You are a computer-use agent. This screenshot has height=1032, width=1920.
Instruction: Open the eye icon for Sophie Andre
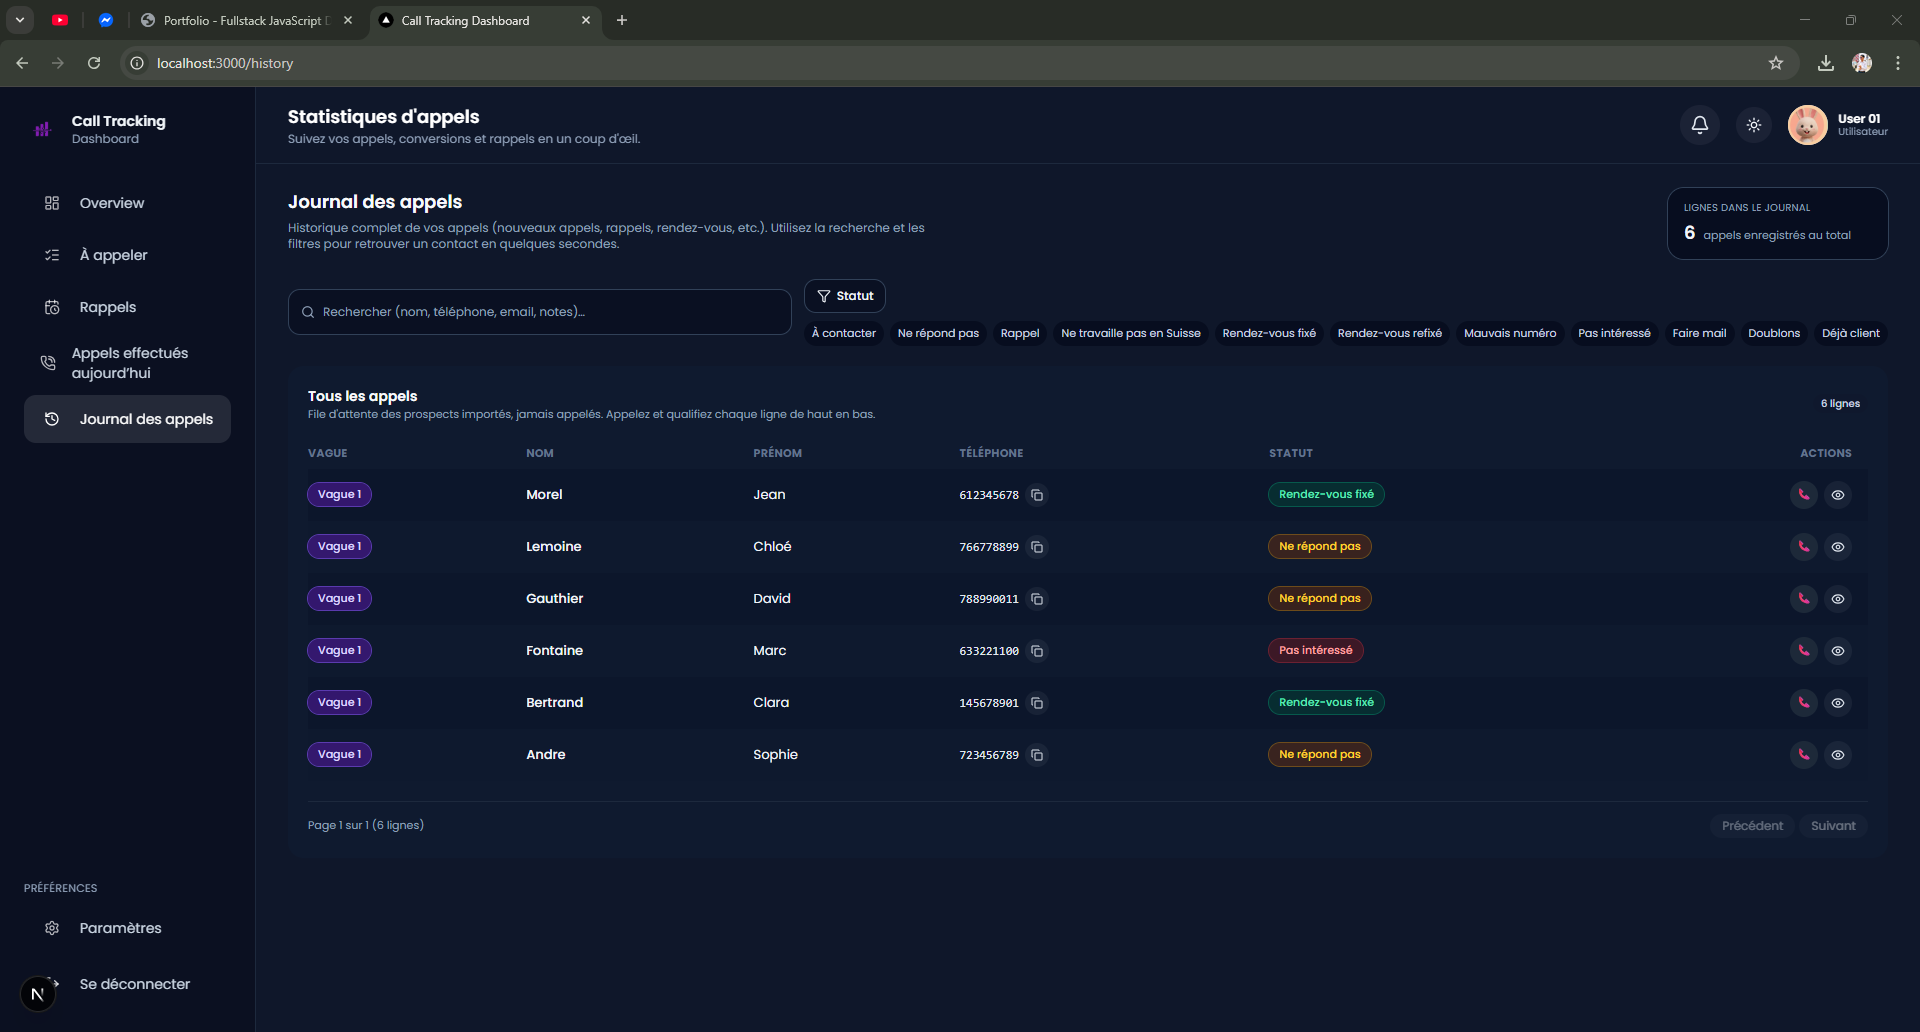1837,755
